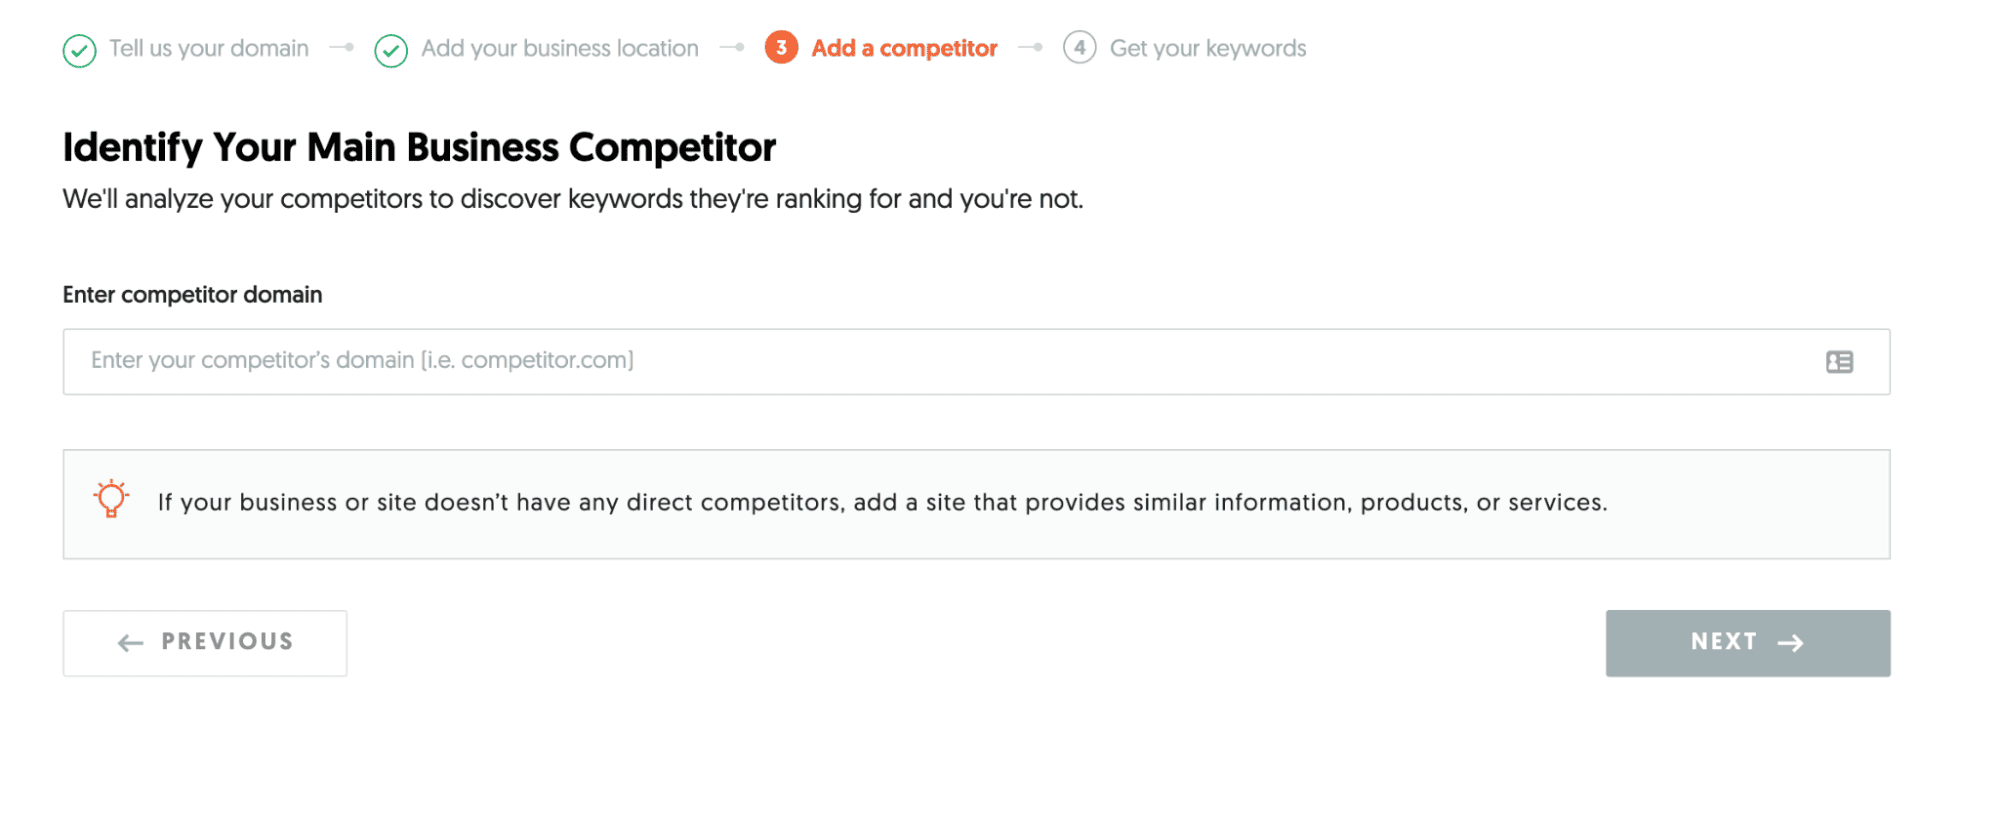Go back using the PREVIOUS button
Screen dimensions: 1999x830
(204, 642)
